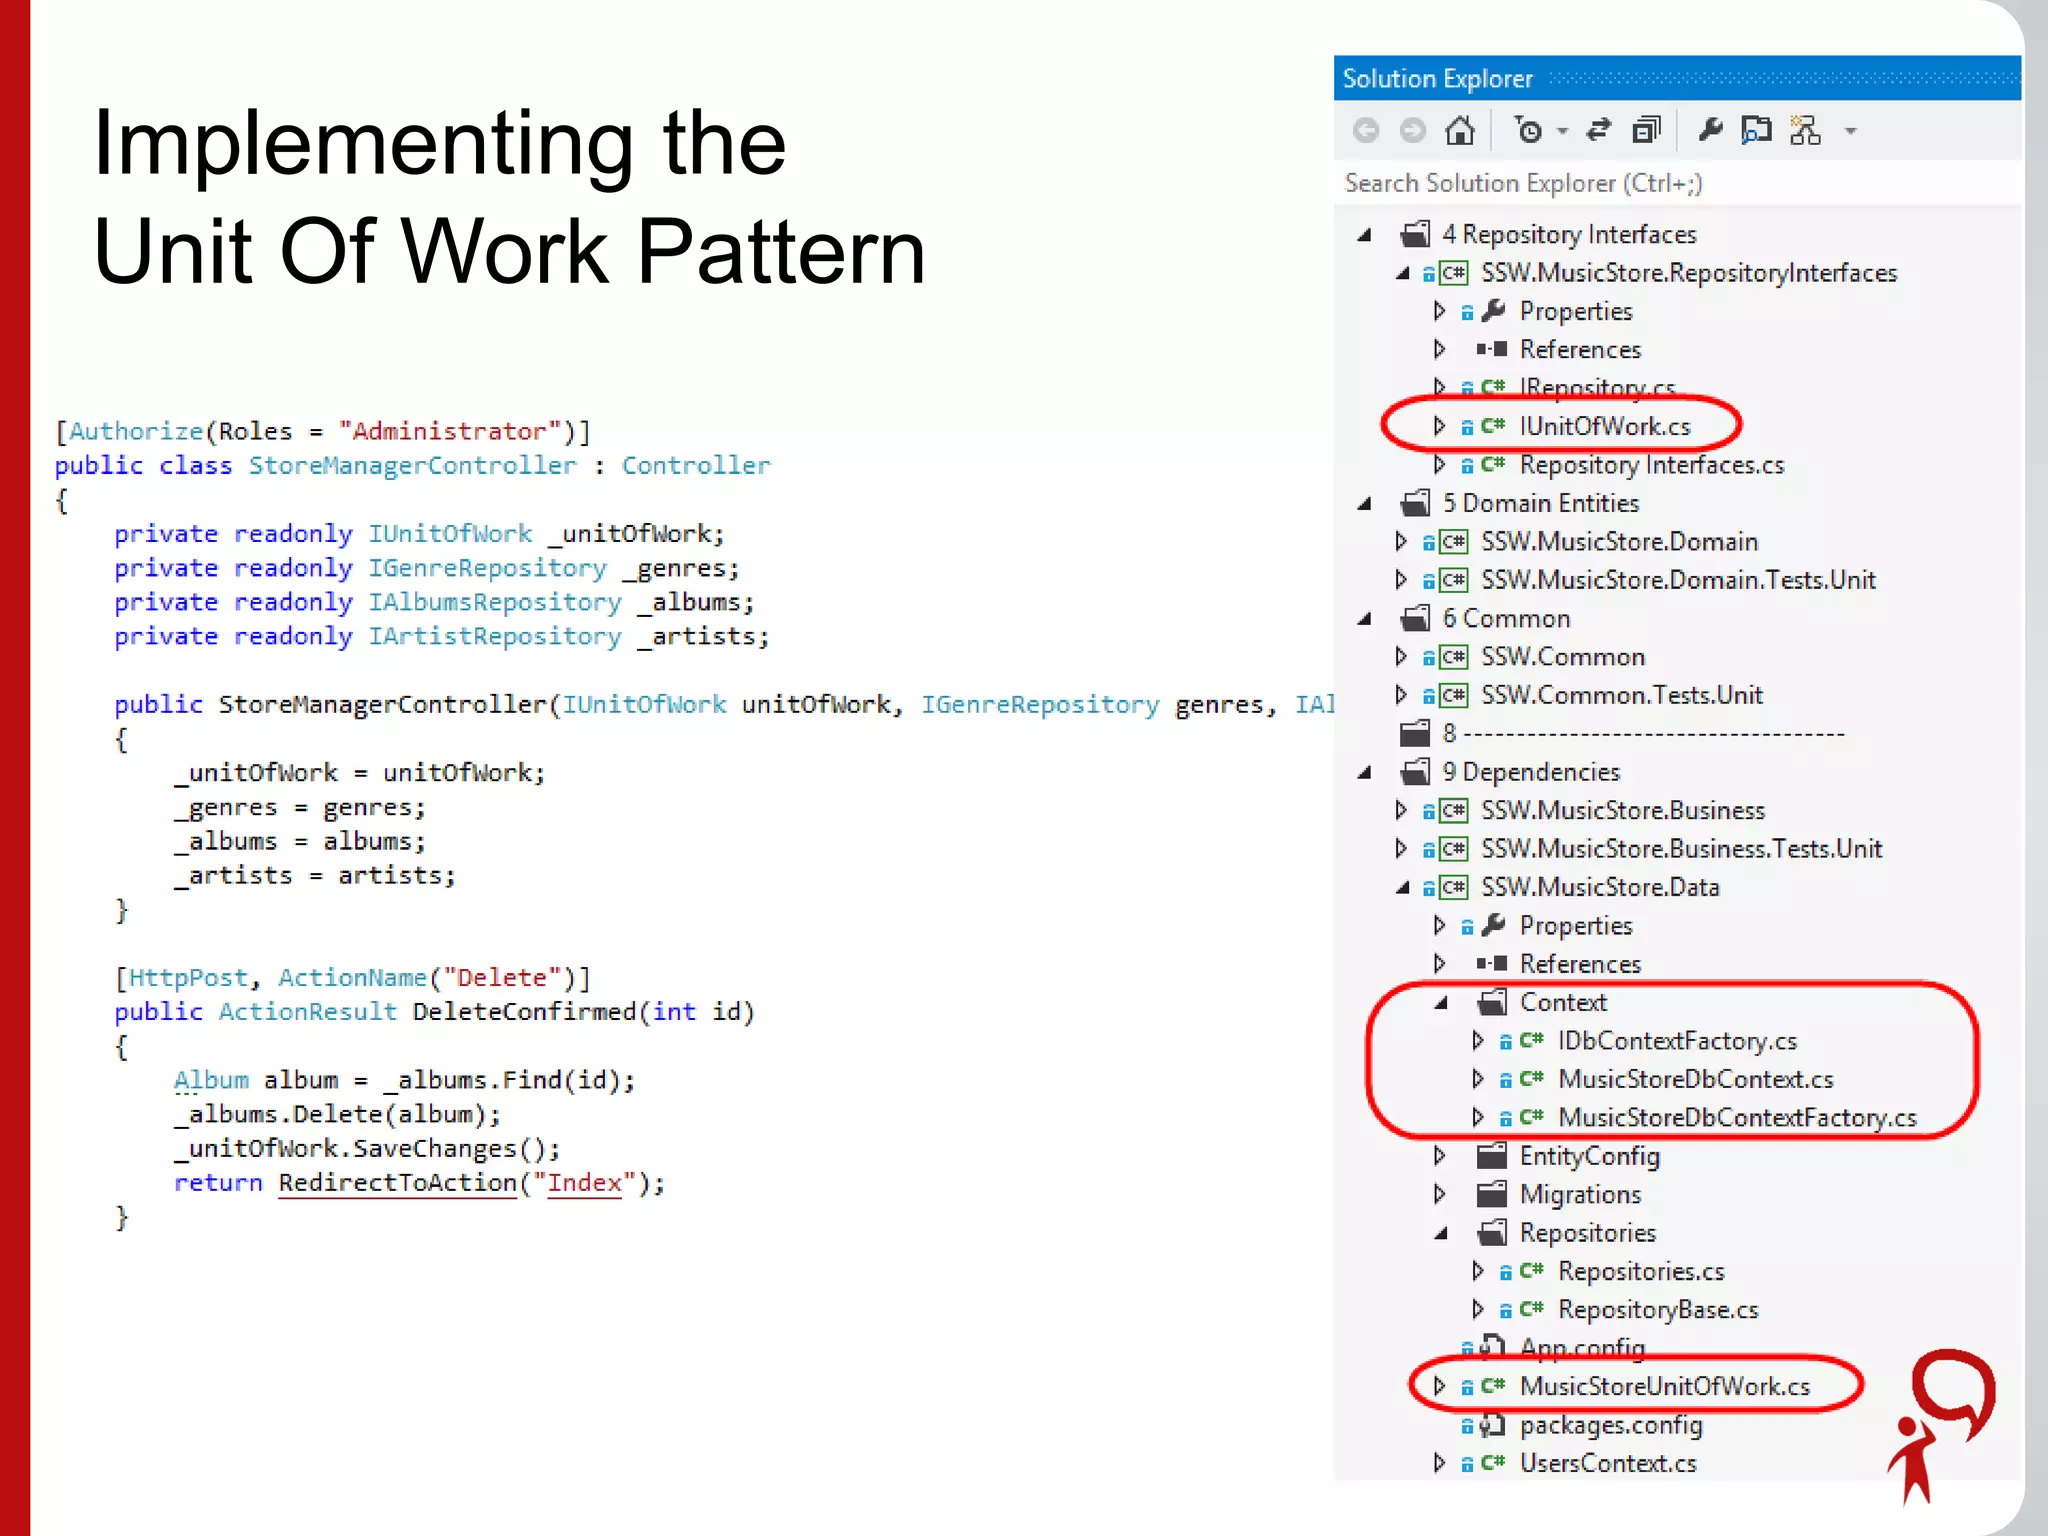Select RepositoryBase.cs C# file icon
The width and height of the screenshot is (2048, 1536).
tap(1532, 1309)
